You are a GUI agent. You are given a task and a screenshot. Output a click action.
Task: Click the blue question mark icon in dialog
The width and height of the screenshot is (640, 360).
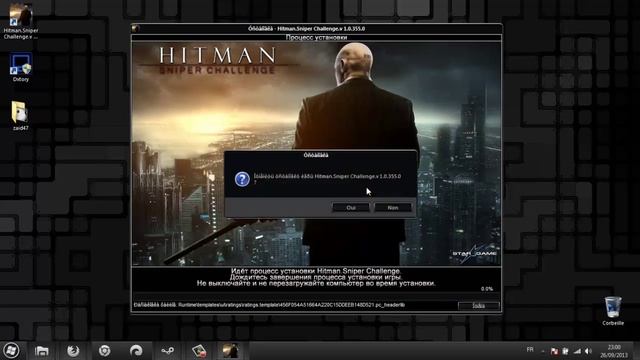[242, 179]
